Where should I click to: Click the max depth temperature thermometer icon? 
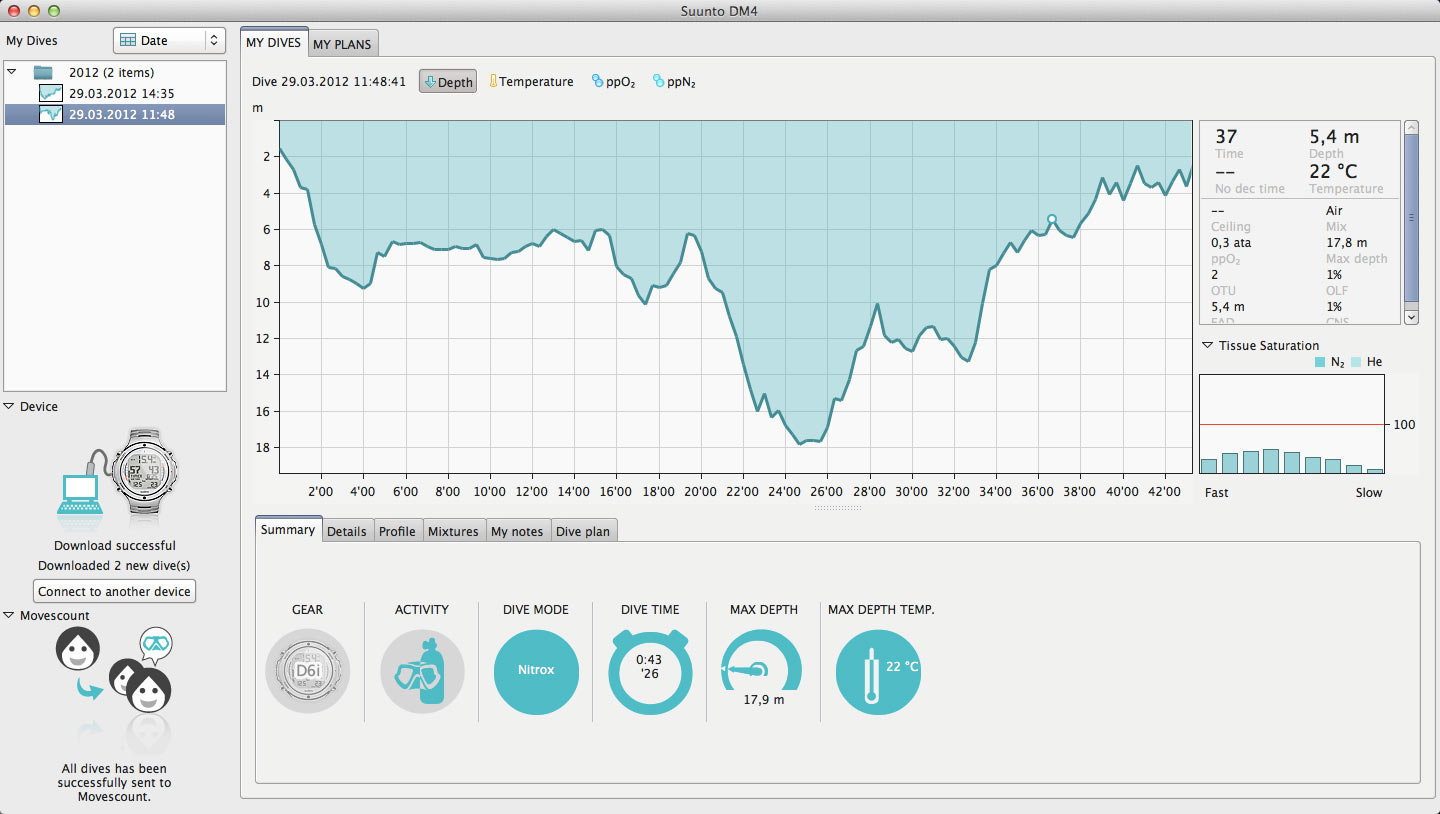[878, 671]
